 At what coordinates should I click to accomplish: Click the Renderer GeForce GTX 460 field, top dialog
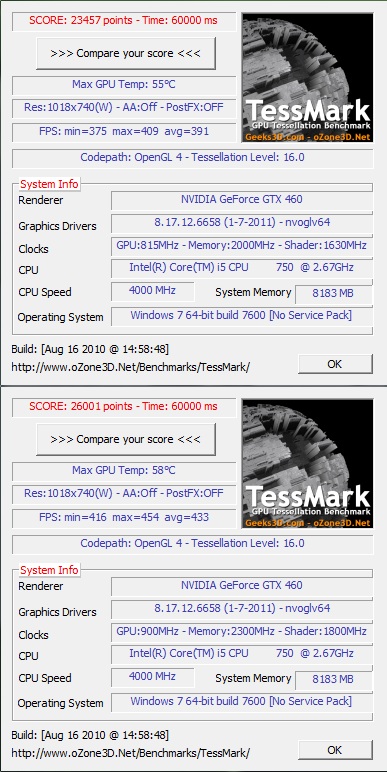(241, 200)
